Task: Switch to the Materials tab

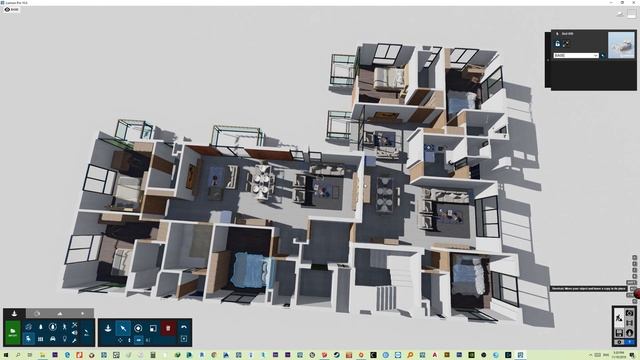Action: [37, 313]
